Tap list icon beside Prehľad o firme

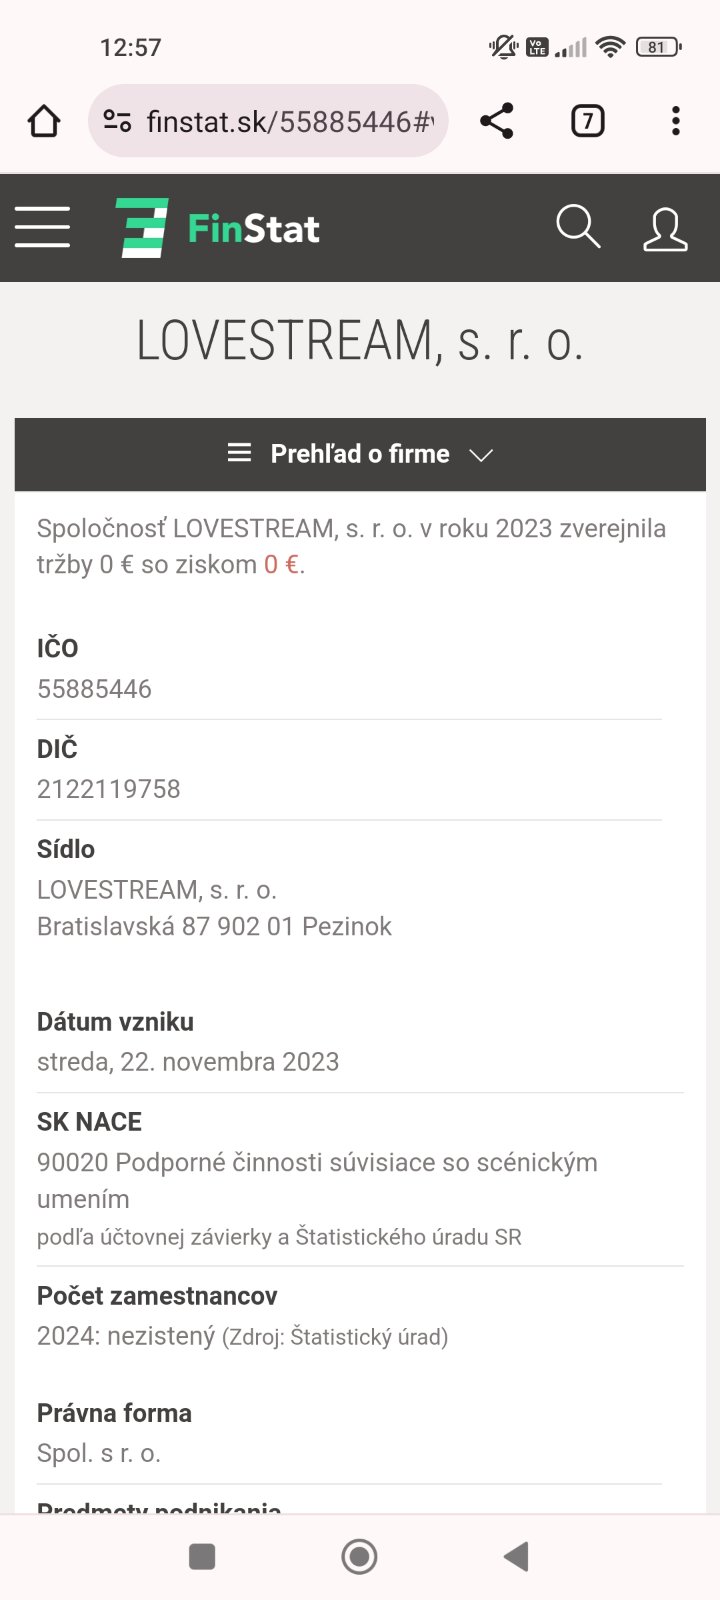click(x=239, y=453)
